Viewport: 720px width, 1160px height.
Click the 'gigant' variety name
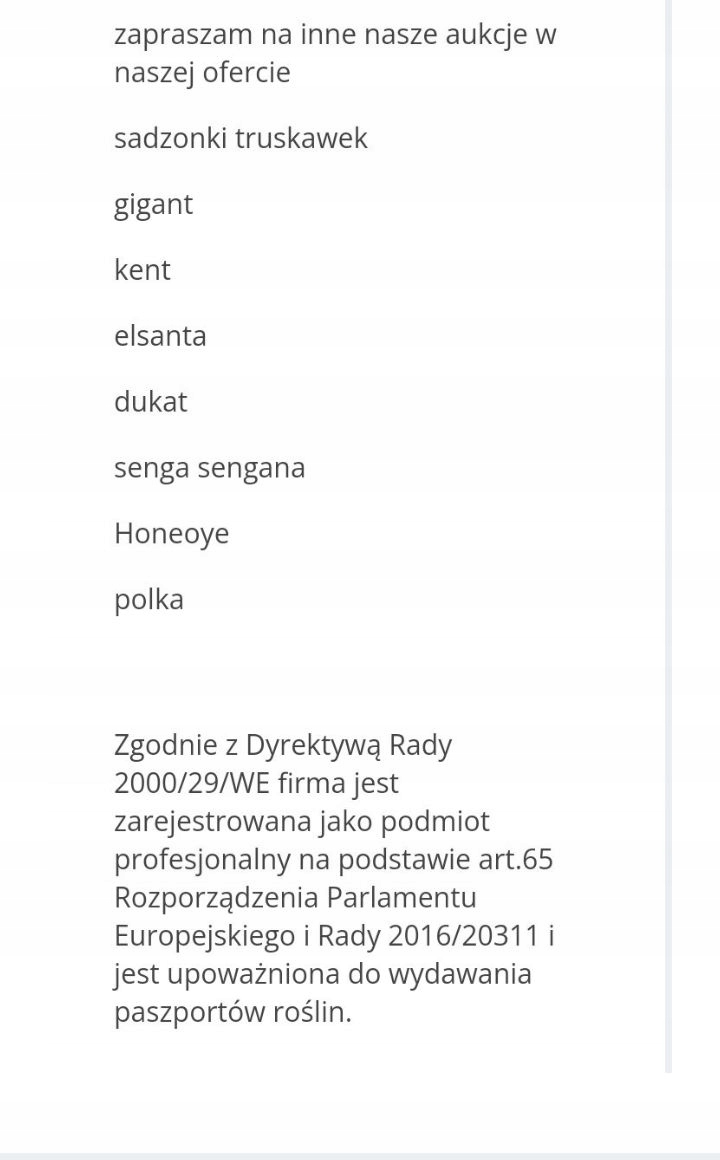point(153,205)
